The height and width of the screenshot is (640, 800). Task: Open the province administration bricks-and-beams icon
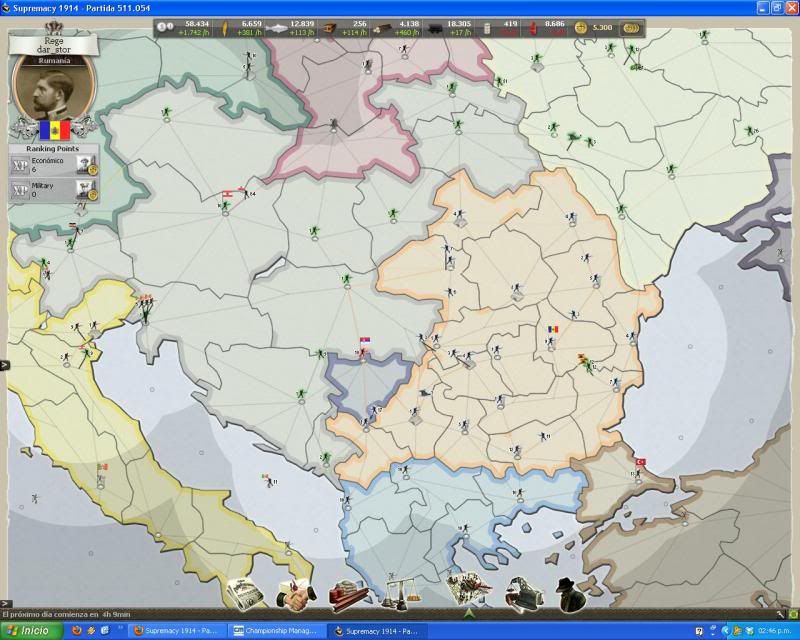pos(348,595)
